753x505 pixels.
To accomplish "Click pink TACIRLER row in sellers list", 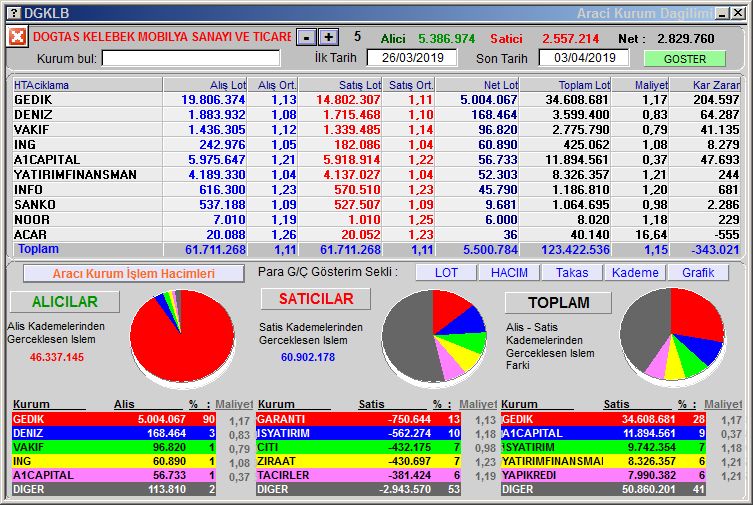I will tap(358, 475).
